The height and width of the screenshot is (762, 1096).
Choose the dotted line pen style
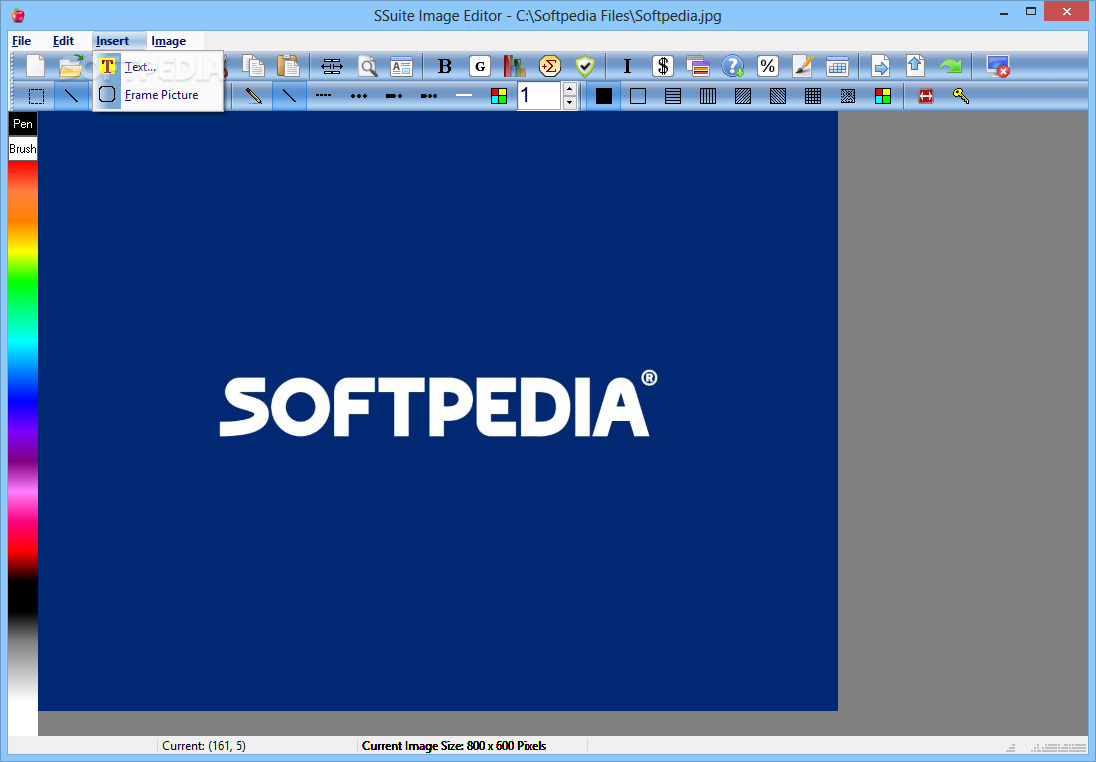pyautogui.click(x=359, y=96)
